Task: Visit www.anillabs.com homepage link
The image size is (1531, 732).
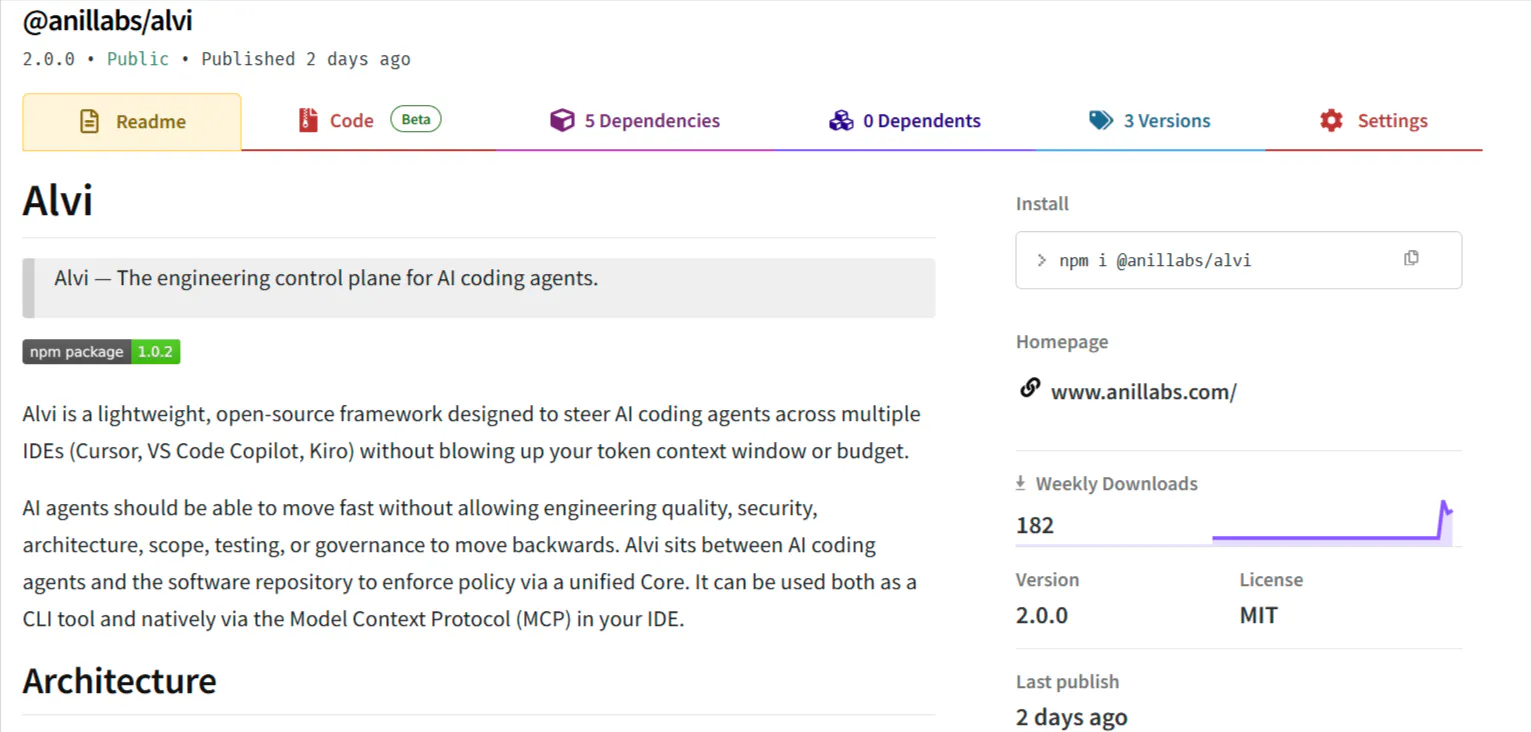Action: tap(1144, 392)
